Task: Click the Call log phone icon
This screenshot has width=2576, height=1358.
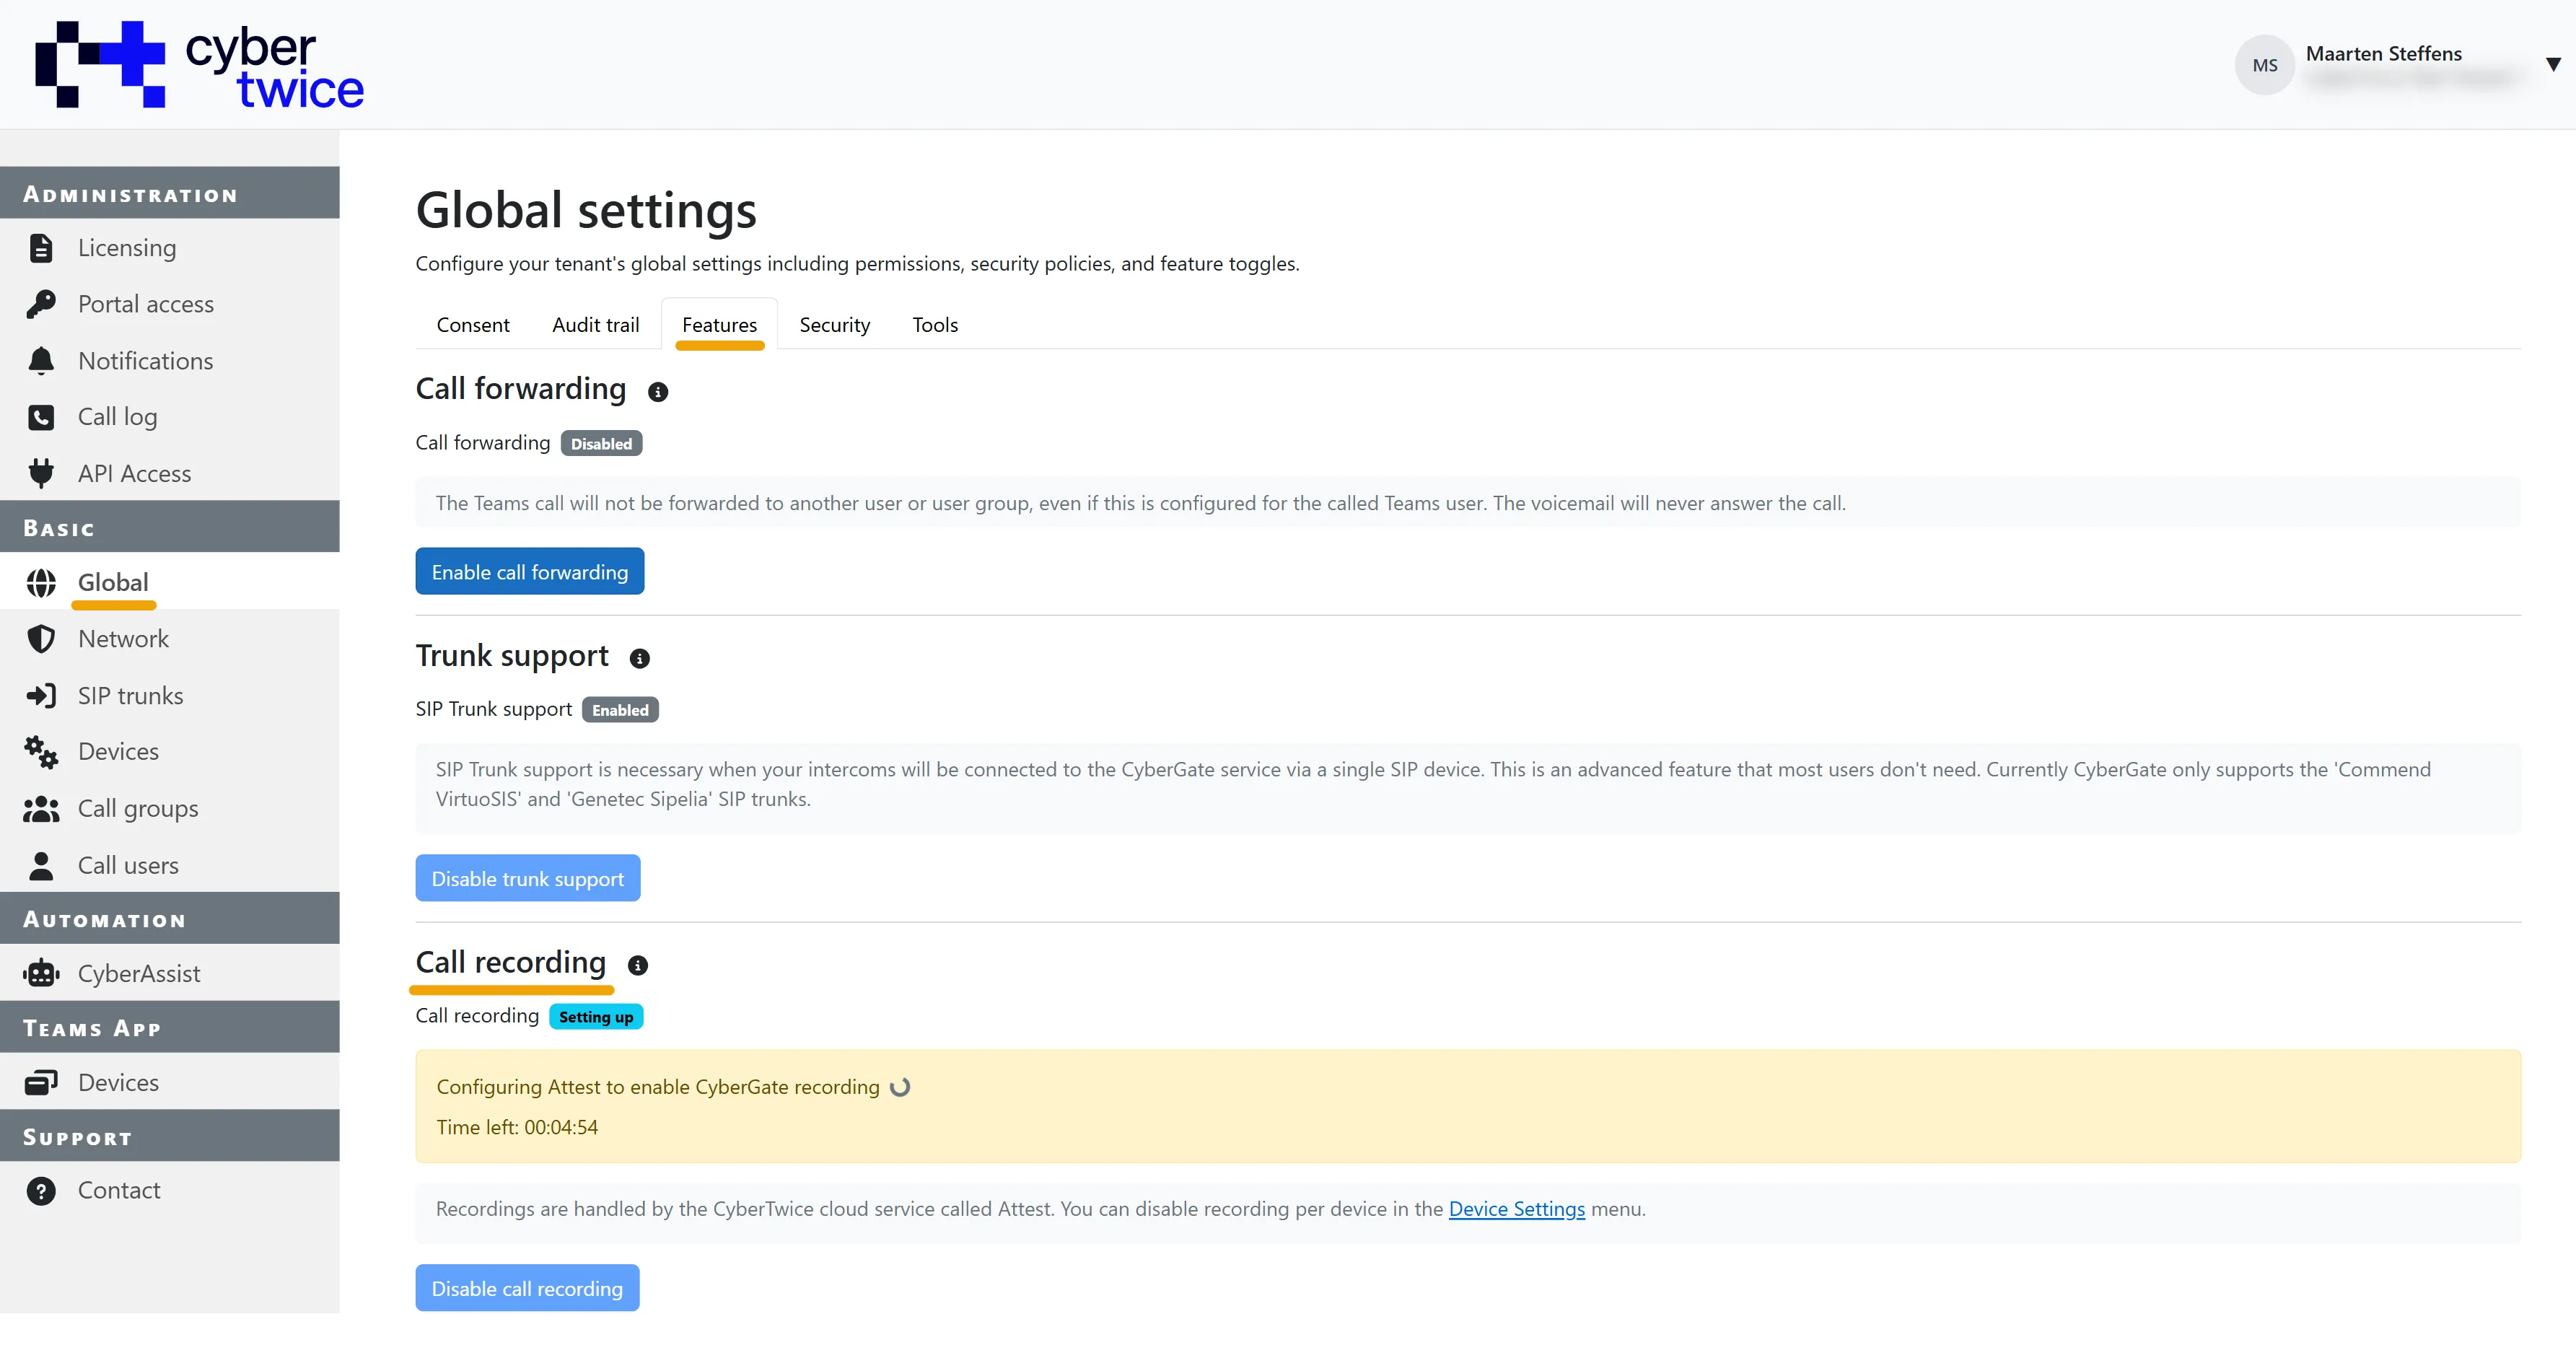Action: tap(41, 417)
